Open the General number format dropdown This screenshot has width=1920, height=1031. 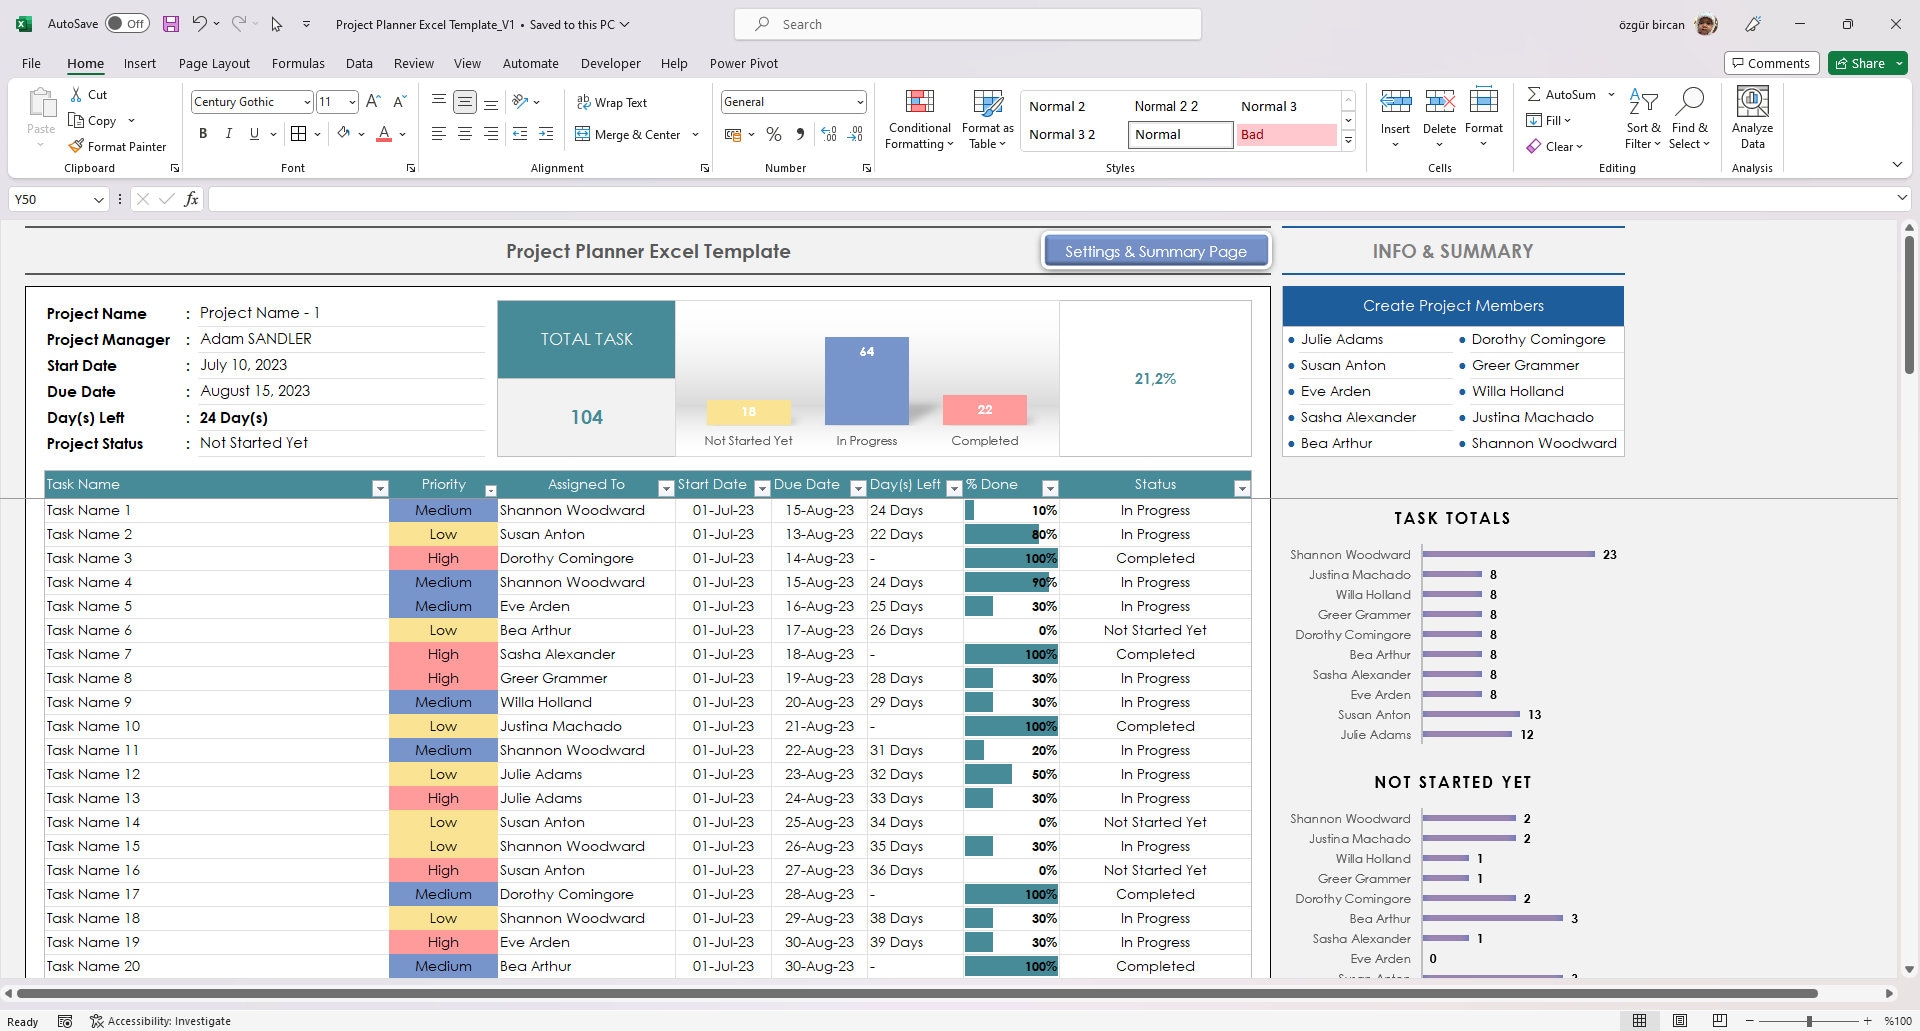coord(859,102)
